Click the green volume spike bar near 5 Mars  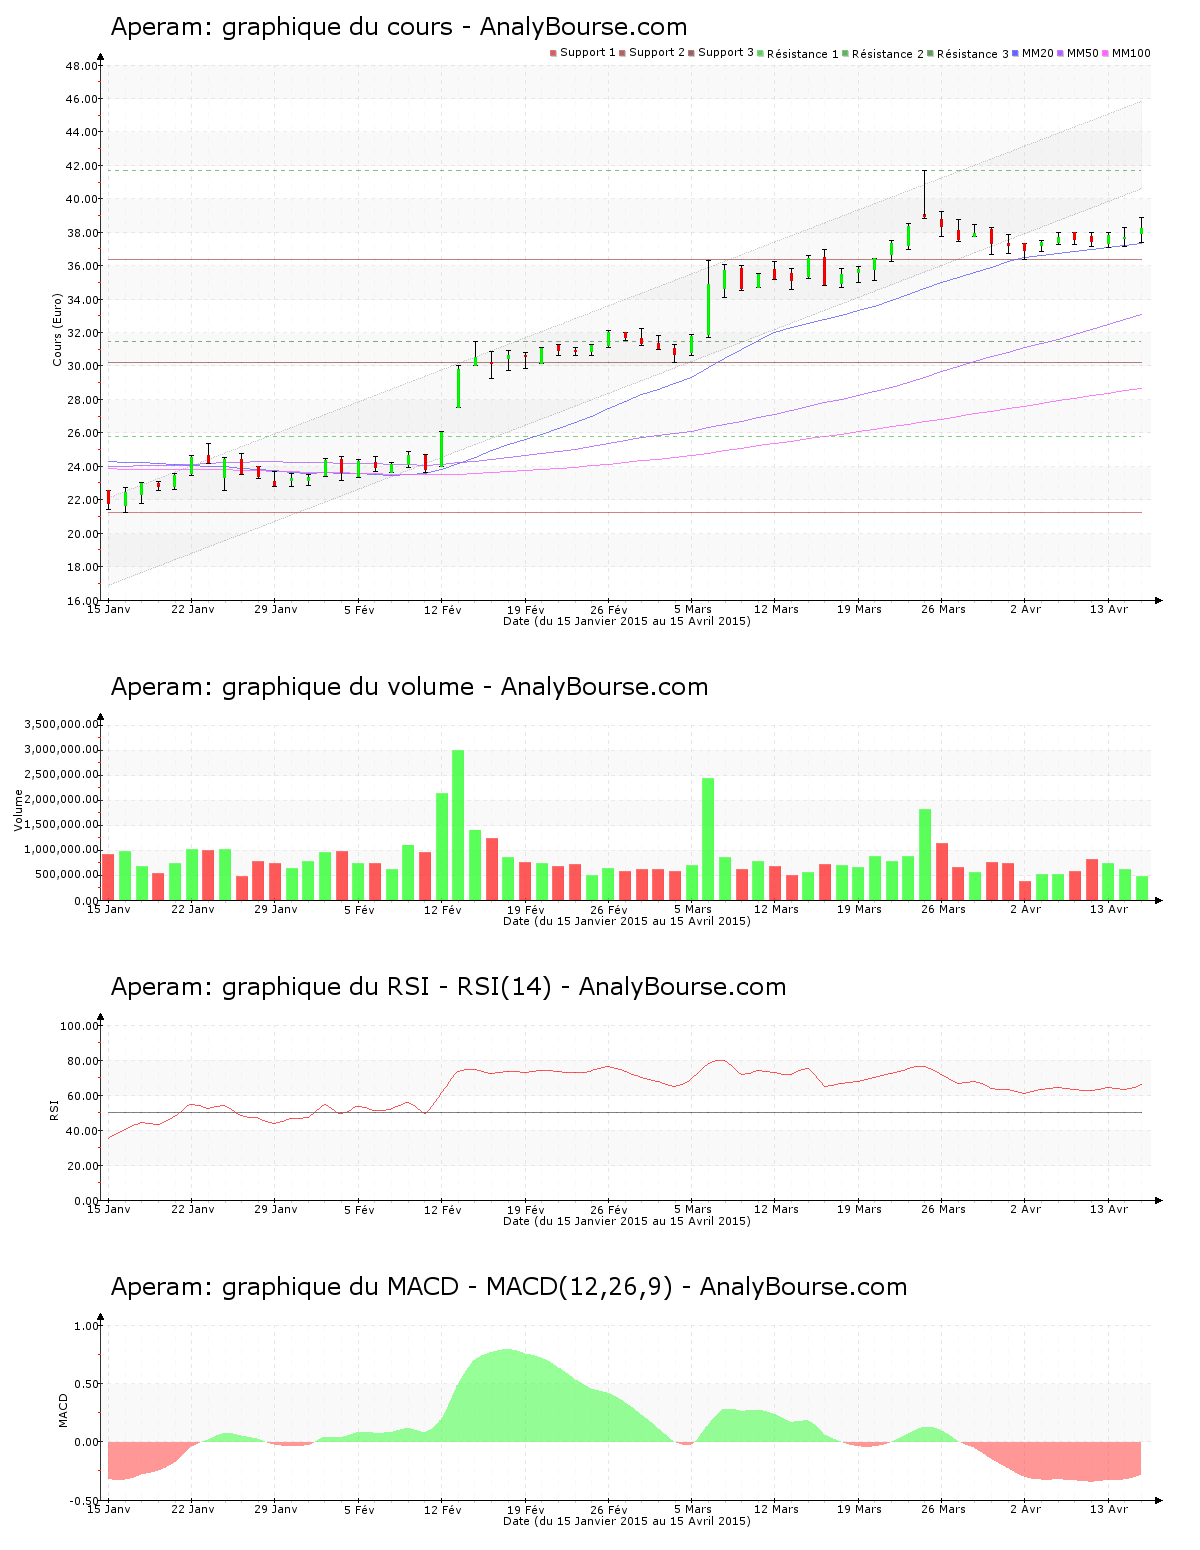pos(708,839)
